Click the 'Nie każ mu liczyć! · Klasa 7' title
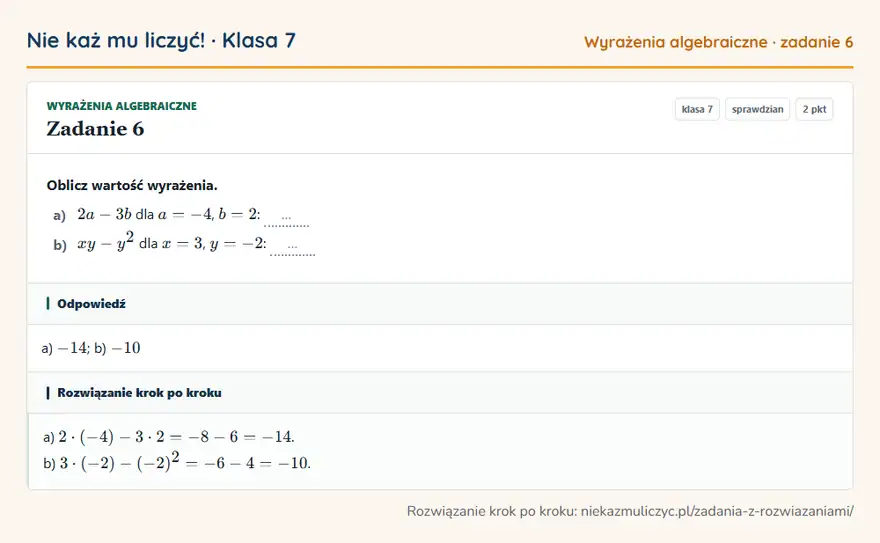Screen dimensions: 880x543 coord(161,40)
